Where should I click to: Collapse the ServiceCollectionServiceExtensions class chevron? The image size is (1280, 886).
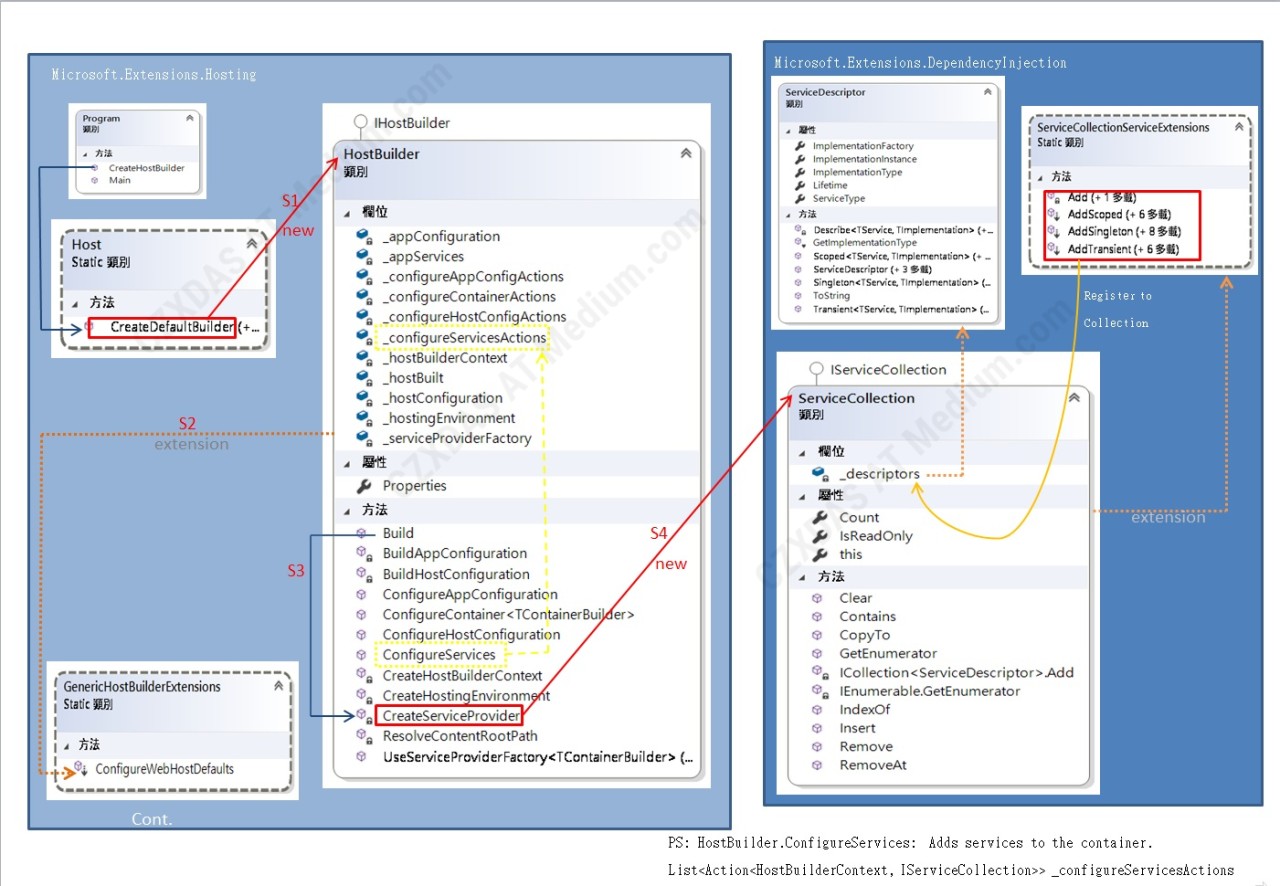1240,127
